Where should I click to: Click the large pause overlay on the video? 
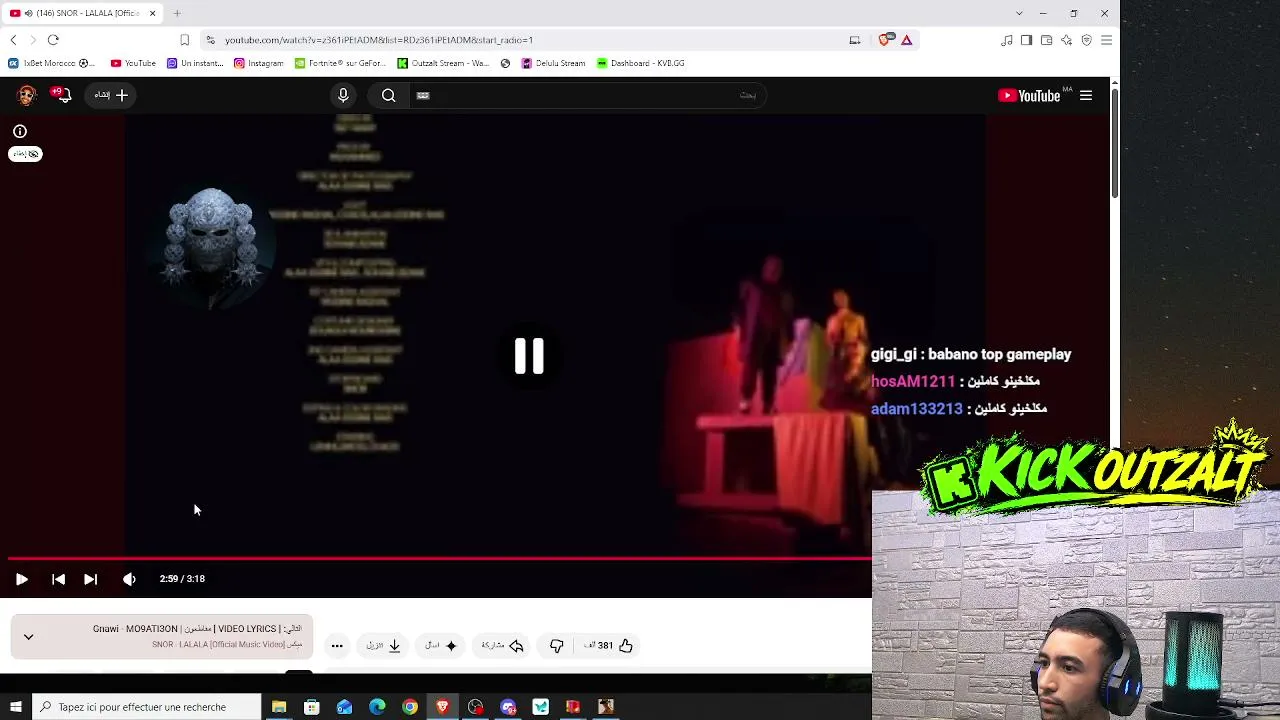tap(529, 356)
